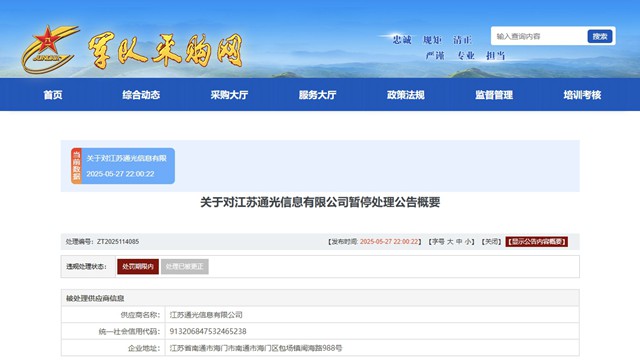Go to 服务大厅 section
The height and width of the screenshot is (360, 640).
(x=318, y=95)
